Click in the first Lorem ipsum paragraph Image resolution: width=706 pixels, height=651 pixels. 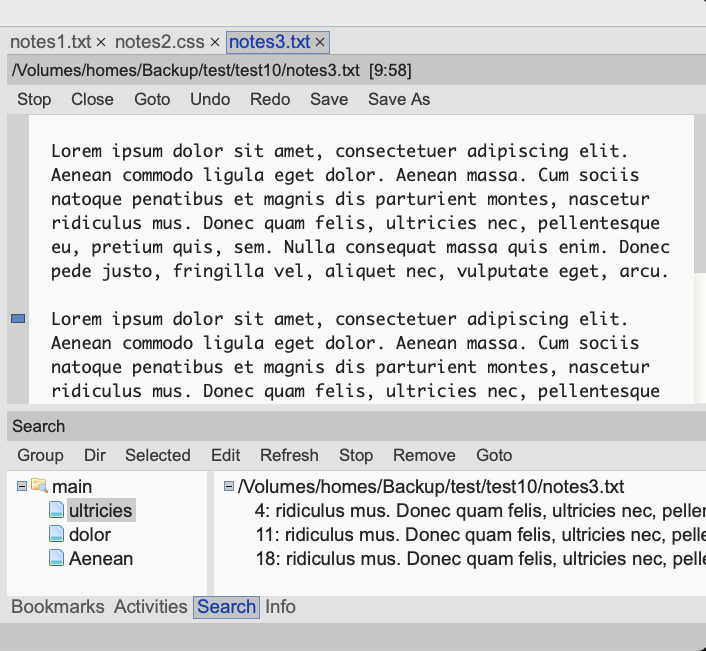click(360, 211)
